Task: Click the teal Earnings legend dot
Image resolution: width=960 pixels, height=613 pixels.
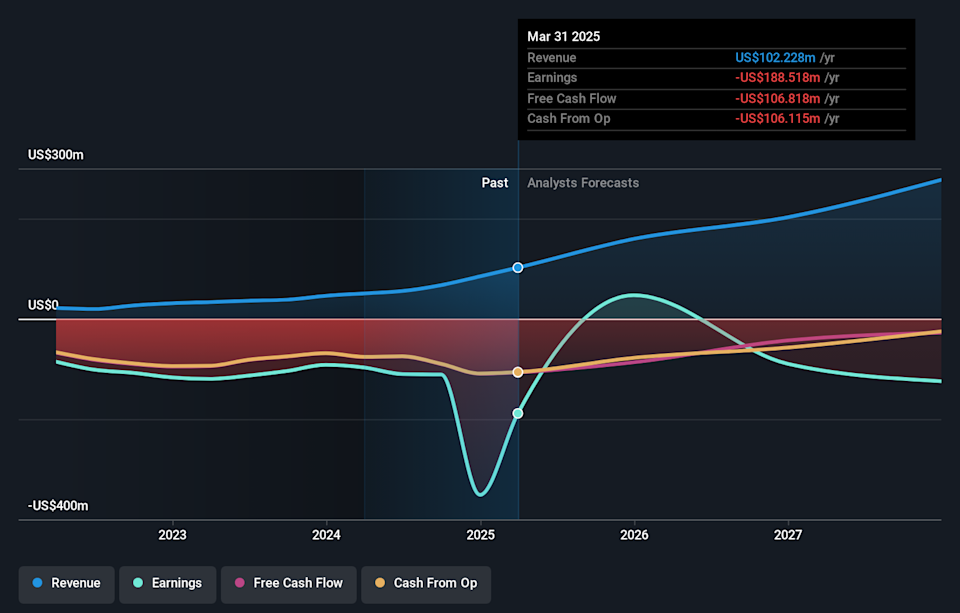Action: [x=138, y=583]
